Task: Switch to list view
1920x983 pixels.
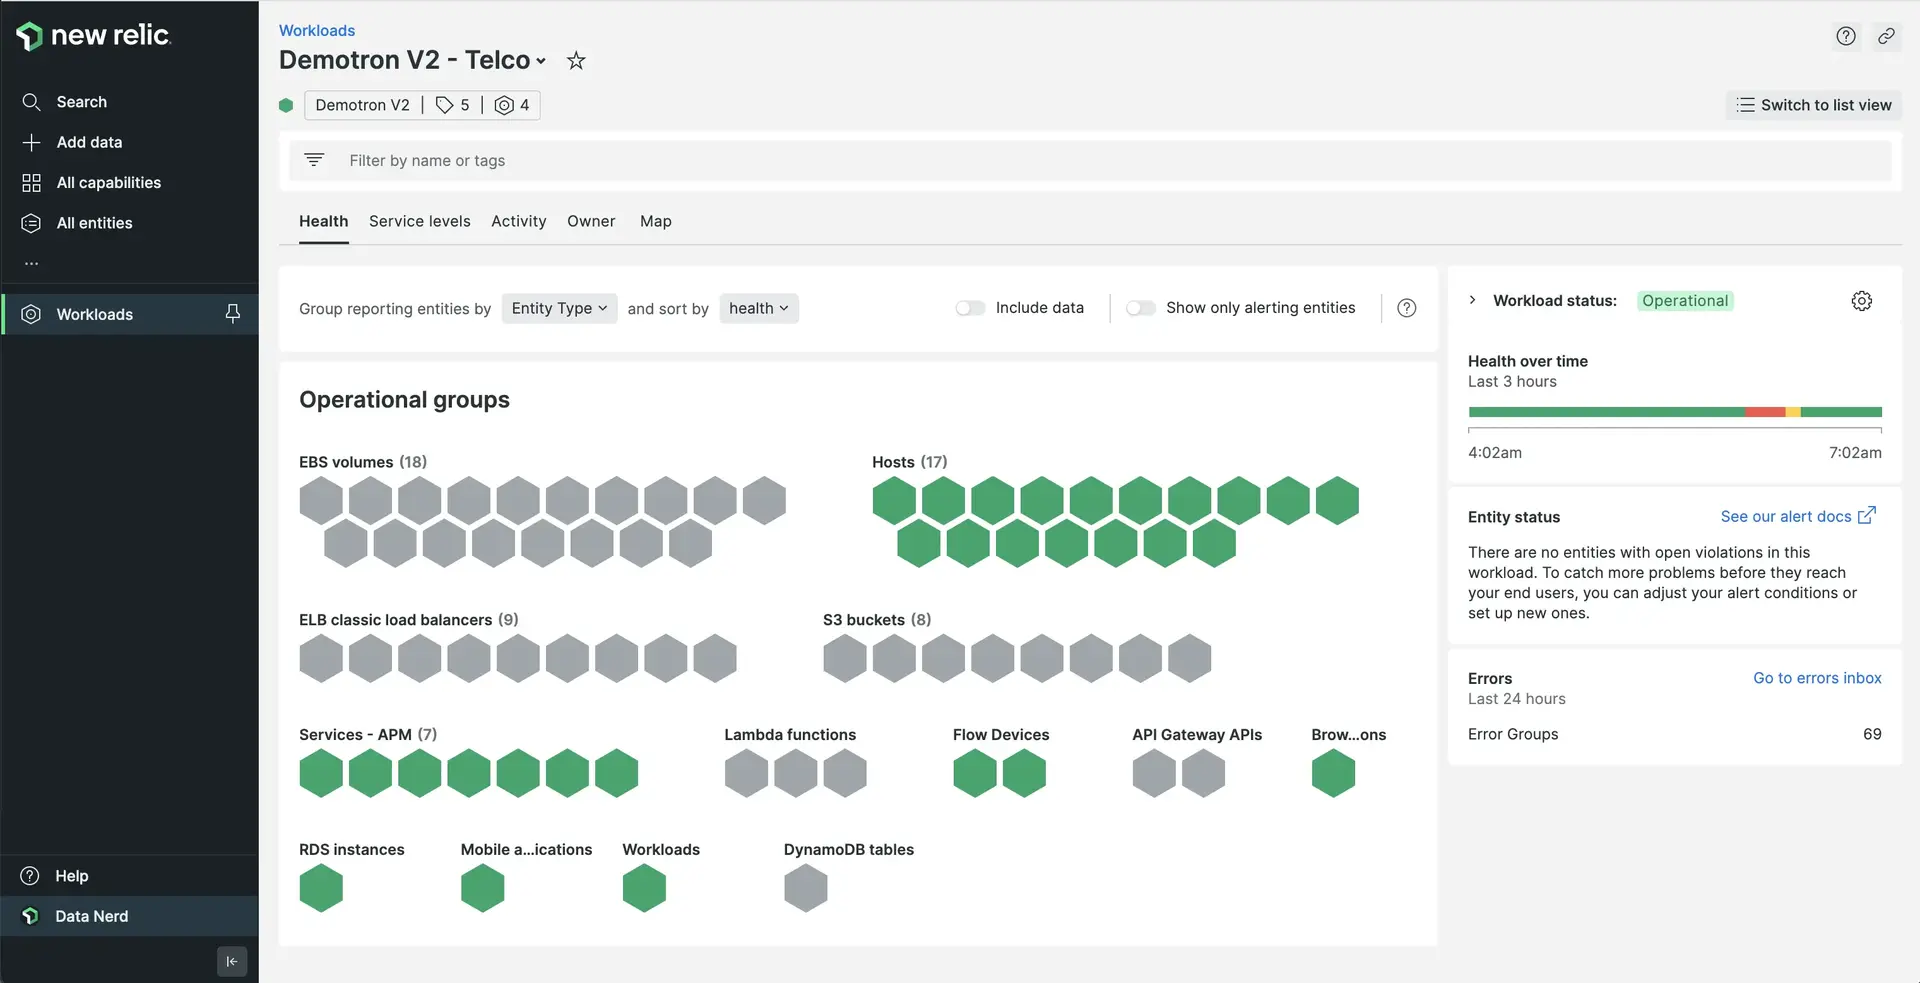Action: click(x=1813, y=105)
